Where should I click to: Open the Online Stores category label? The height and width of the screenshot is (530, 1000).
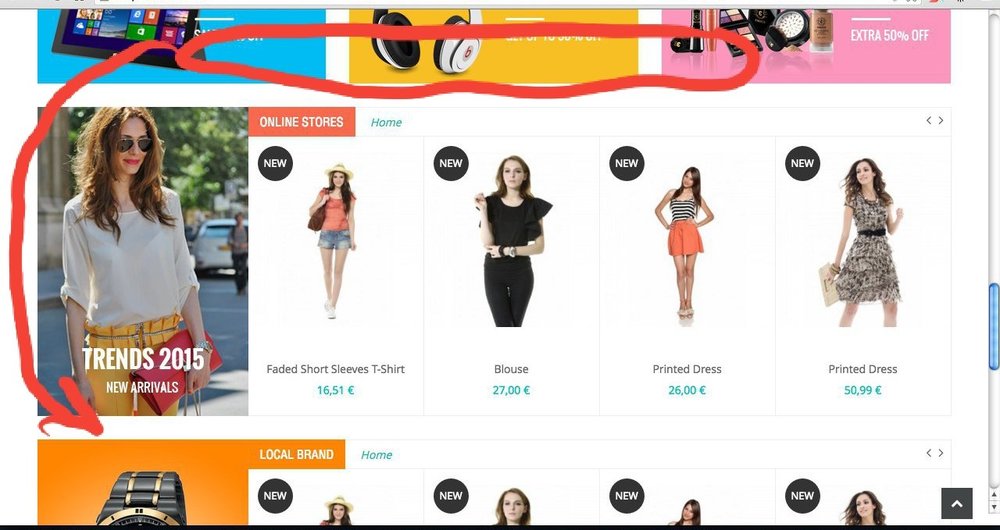302,122
